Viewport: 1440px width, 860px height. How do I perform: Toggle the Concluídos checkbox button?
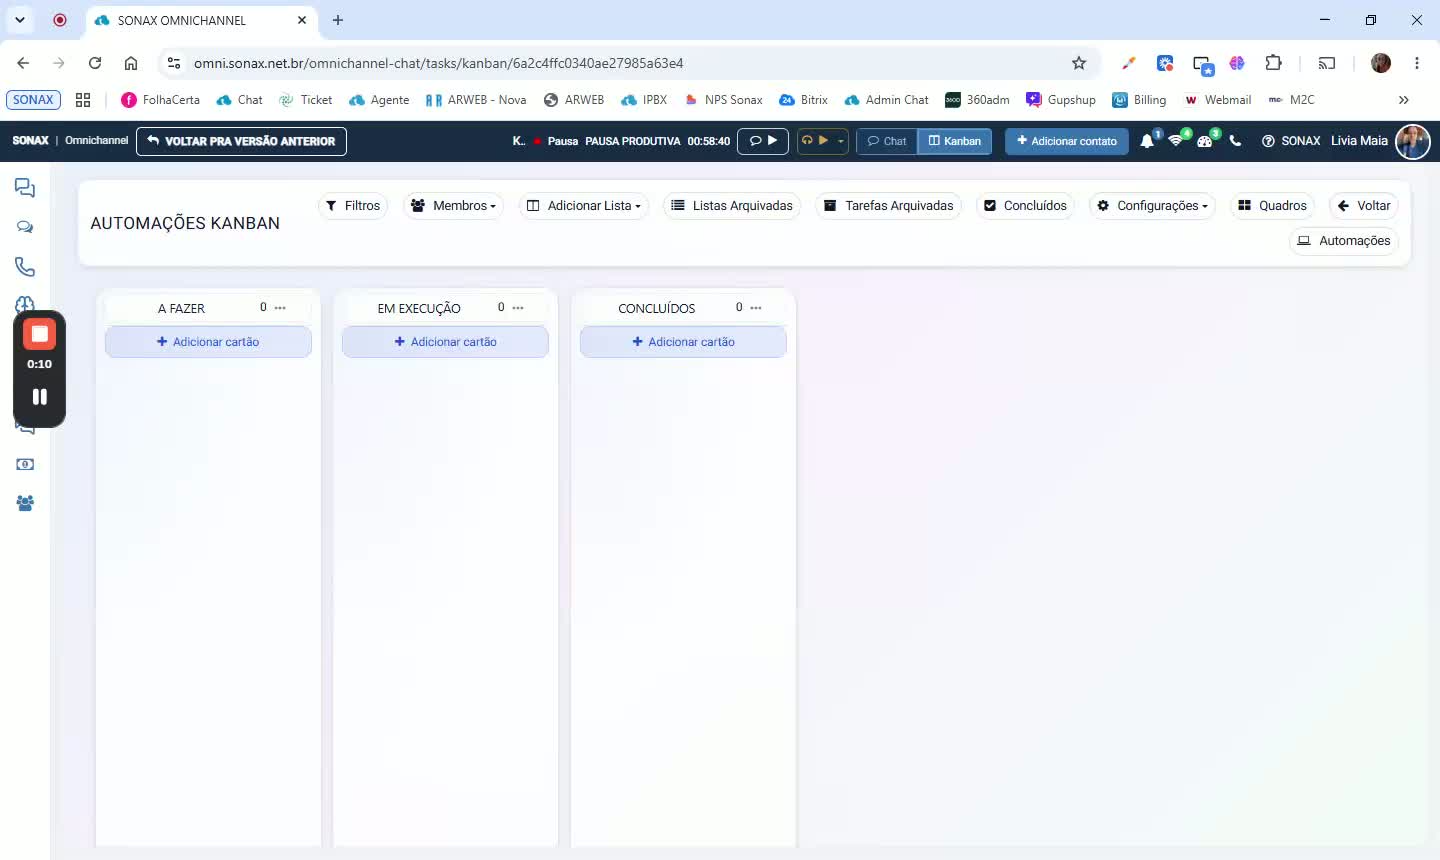point(1025,206)
